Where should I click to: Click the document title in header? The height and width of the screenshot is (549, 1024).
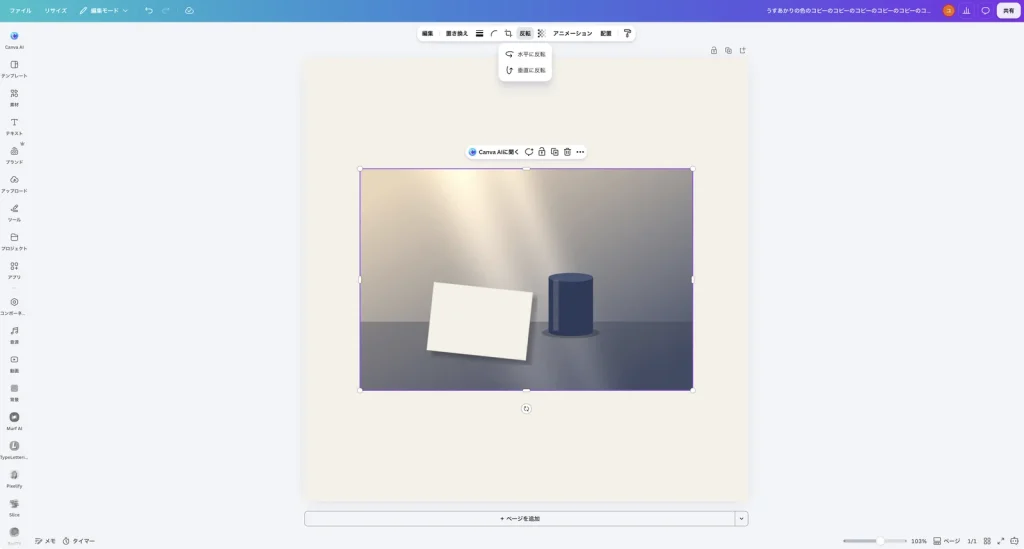pos(848,10)
